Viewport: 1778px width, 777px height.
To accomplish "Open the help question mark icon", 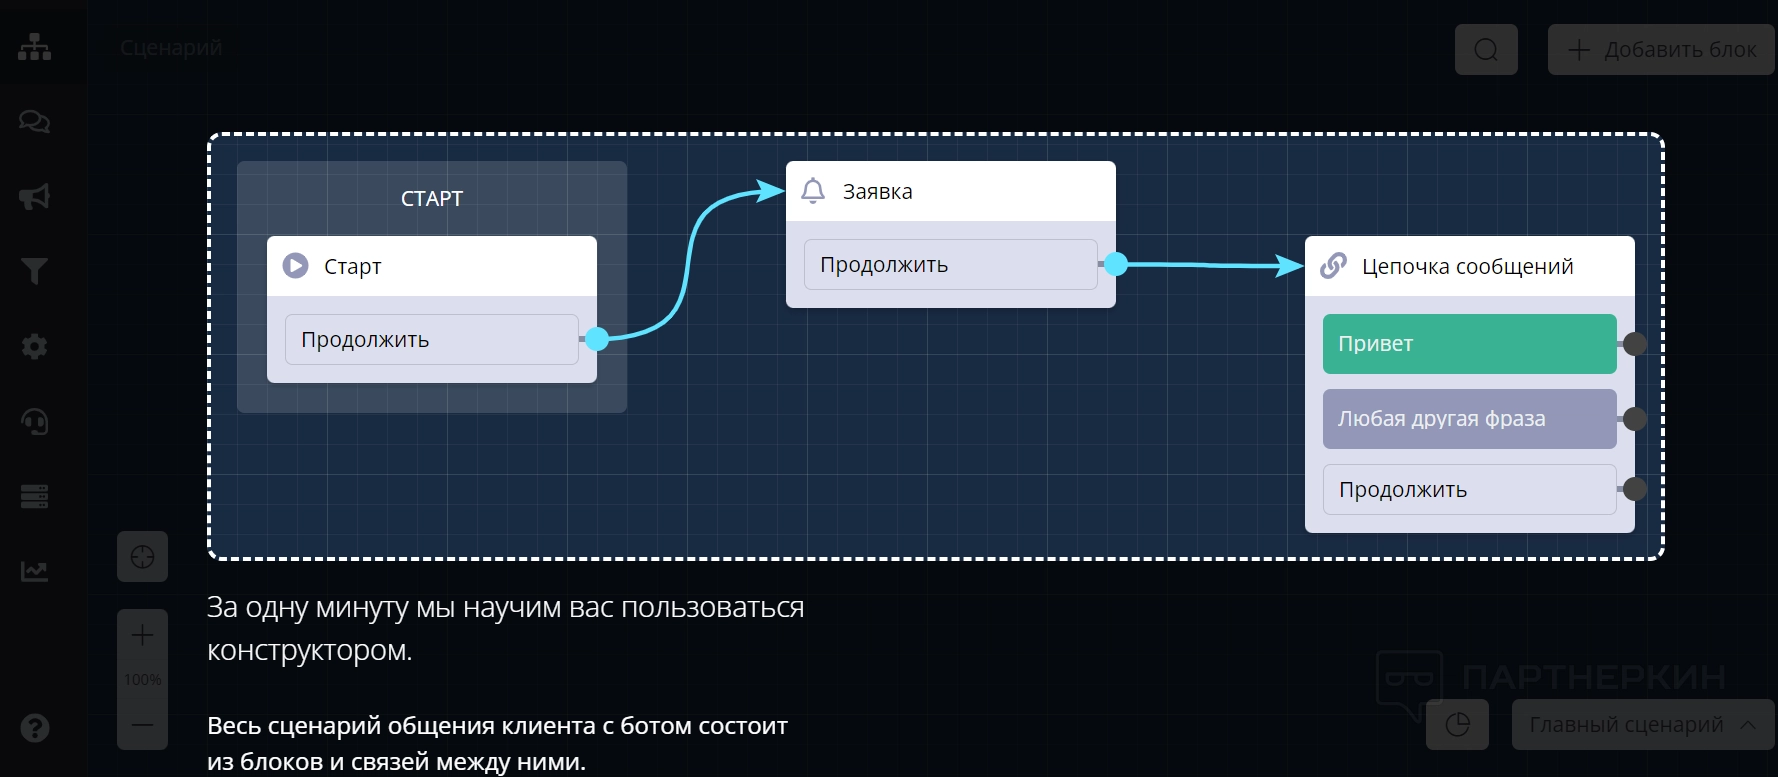I will (35, 728).
